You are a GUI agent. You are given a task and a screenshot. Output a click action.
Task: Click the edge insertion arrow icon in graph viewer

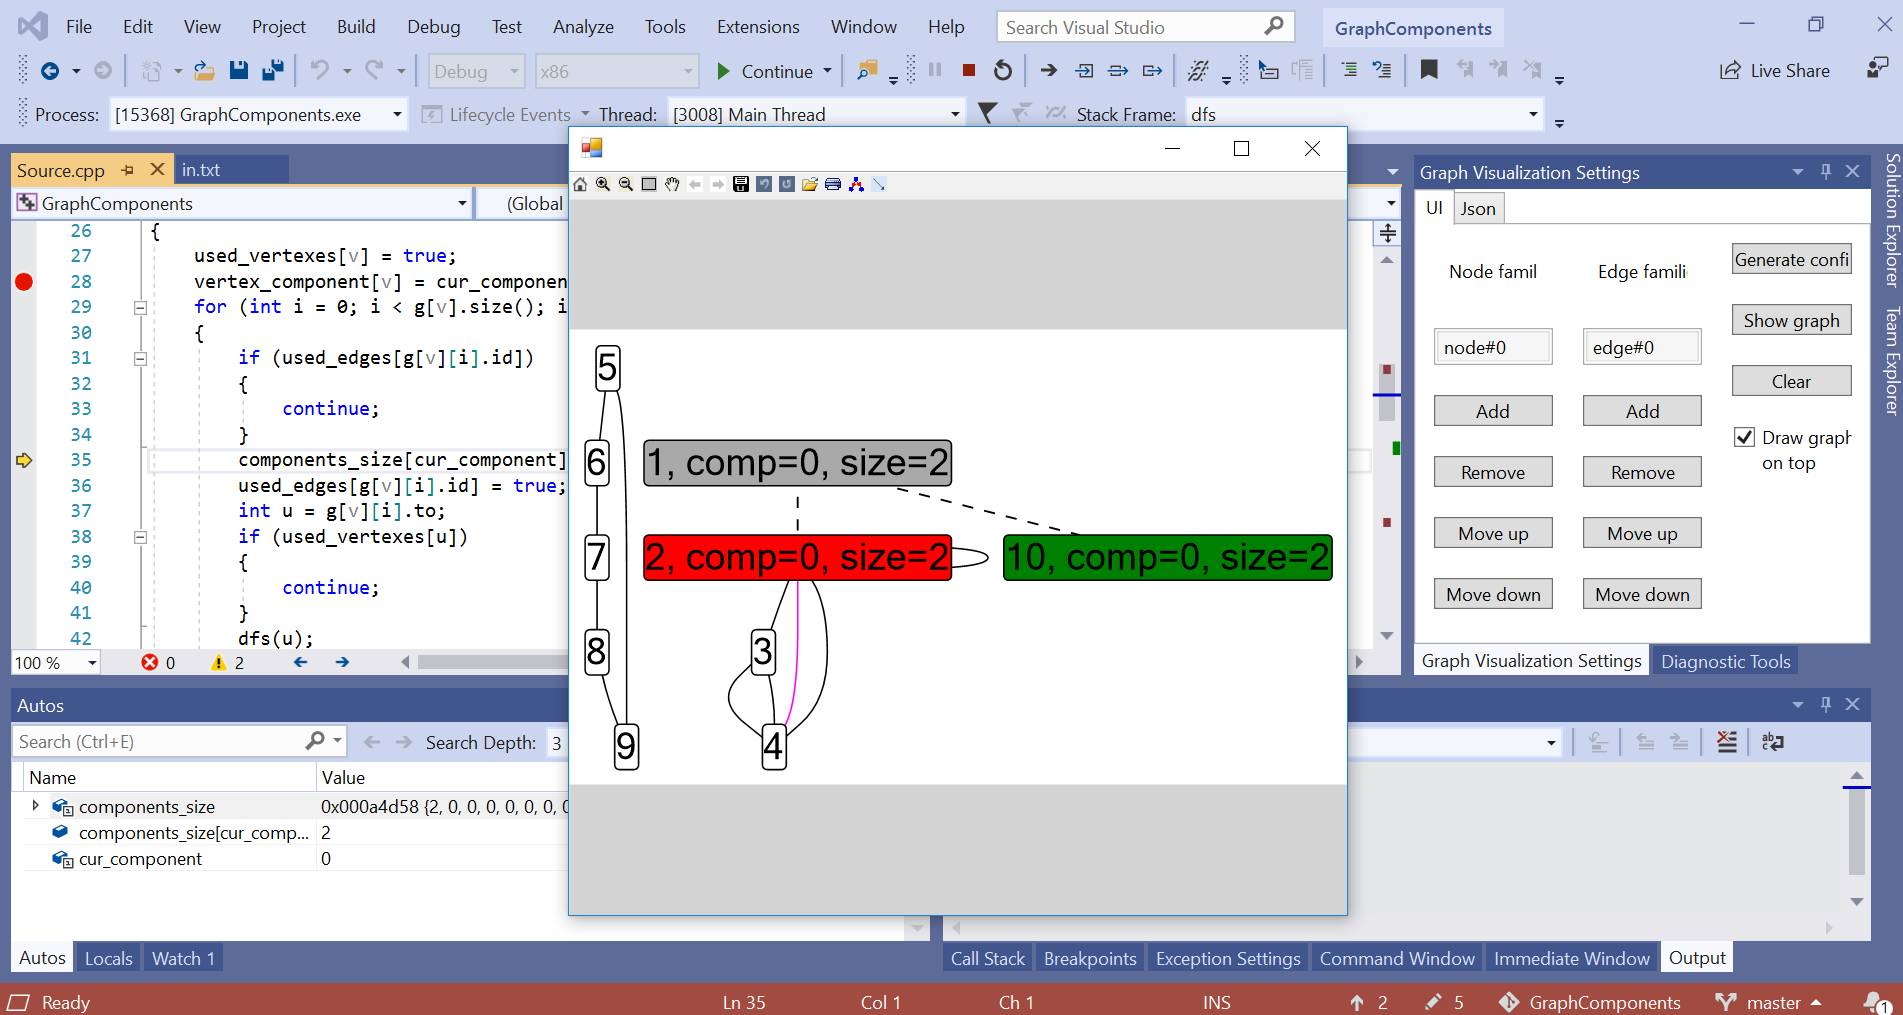879,184
